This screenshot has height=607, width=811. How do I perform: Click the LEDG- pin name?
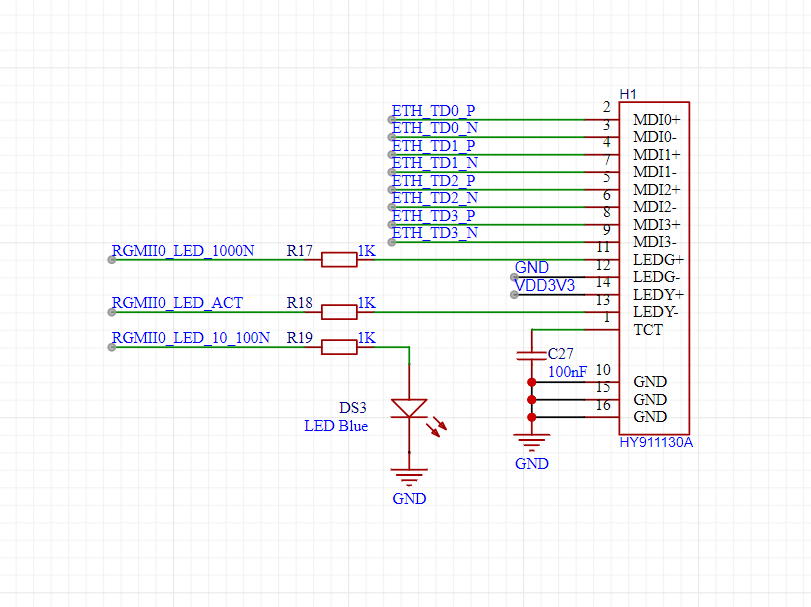pos(656,277)
